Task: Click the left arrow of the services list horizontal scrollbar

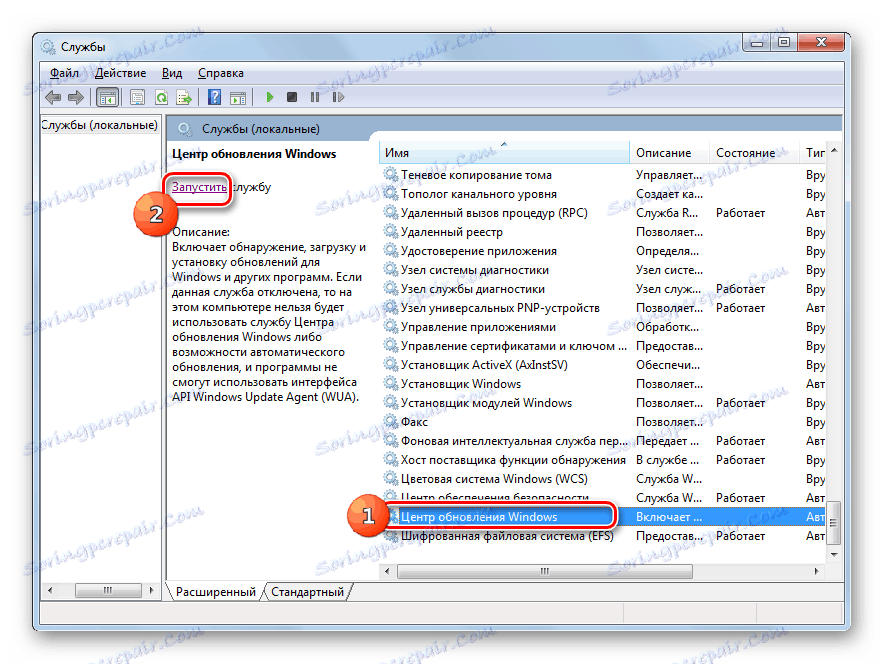Action: [x=387, y=571]
